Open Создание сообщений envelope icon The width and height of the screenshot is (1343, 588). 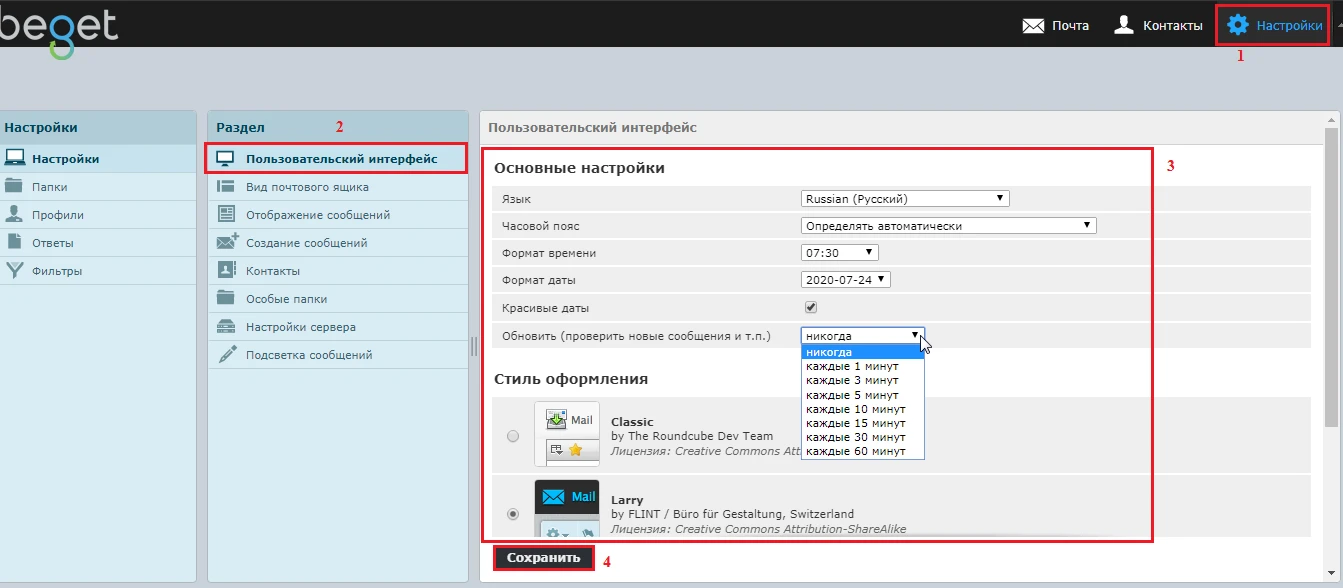pyautogui.click(x=227, y=242)
